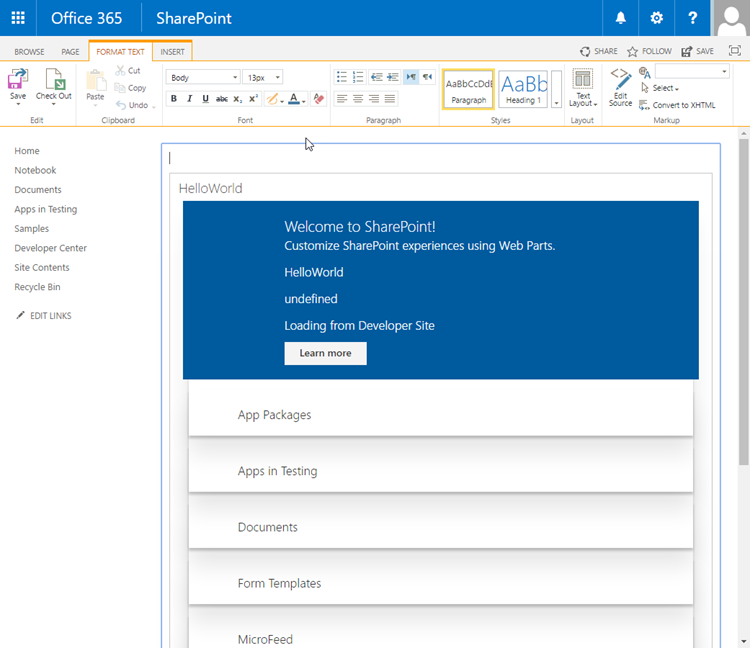
Task: Open the Office 365 app launcher grid
Action: click(18, 18)
